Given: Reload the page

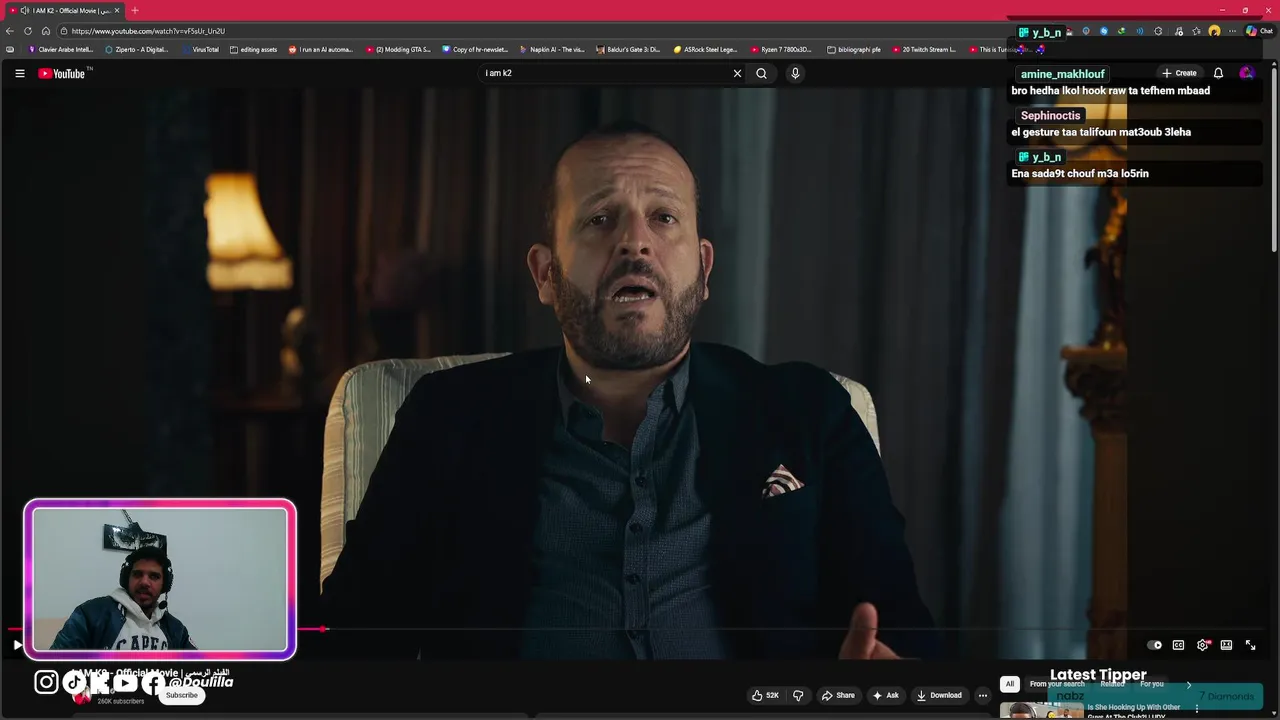Looking at the screenshot, I should [x=28, y=31].
